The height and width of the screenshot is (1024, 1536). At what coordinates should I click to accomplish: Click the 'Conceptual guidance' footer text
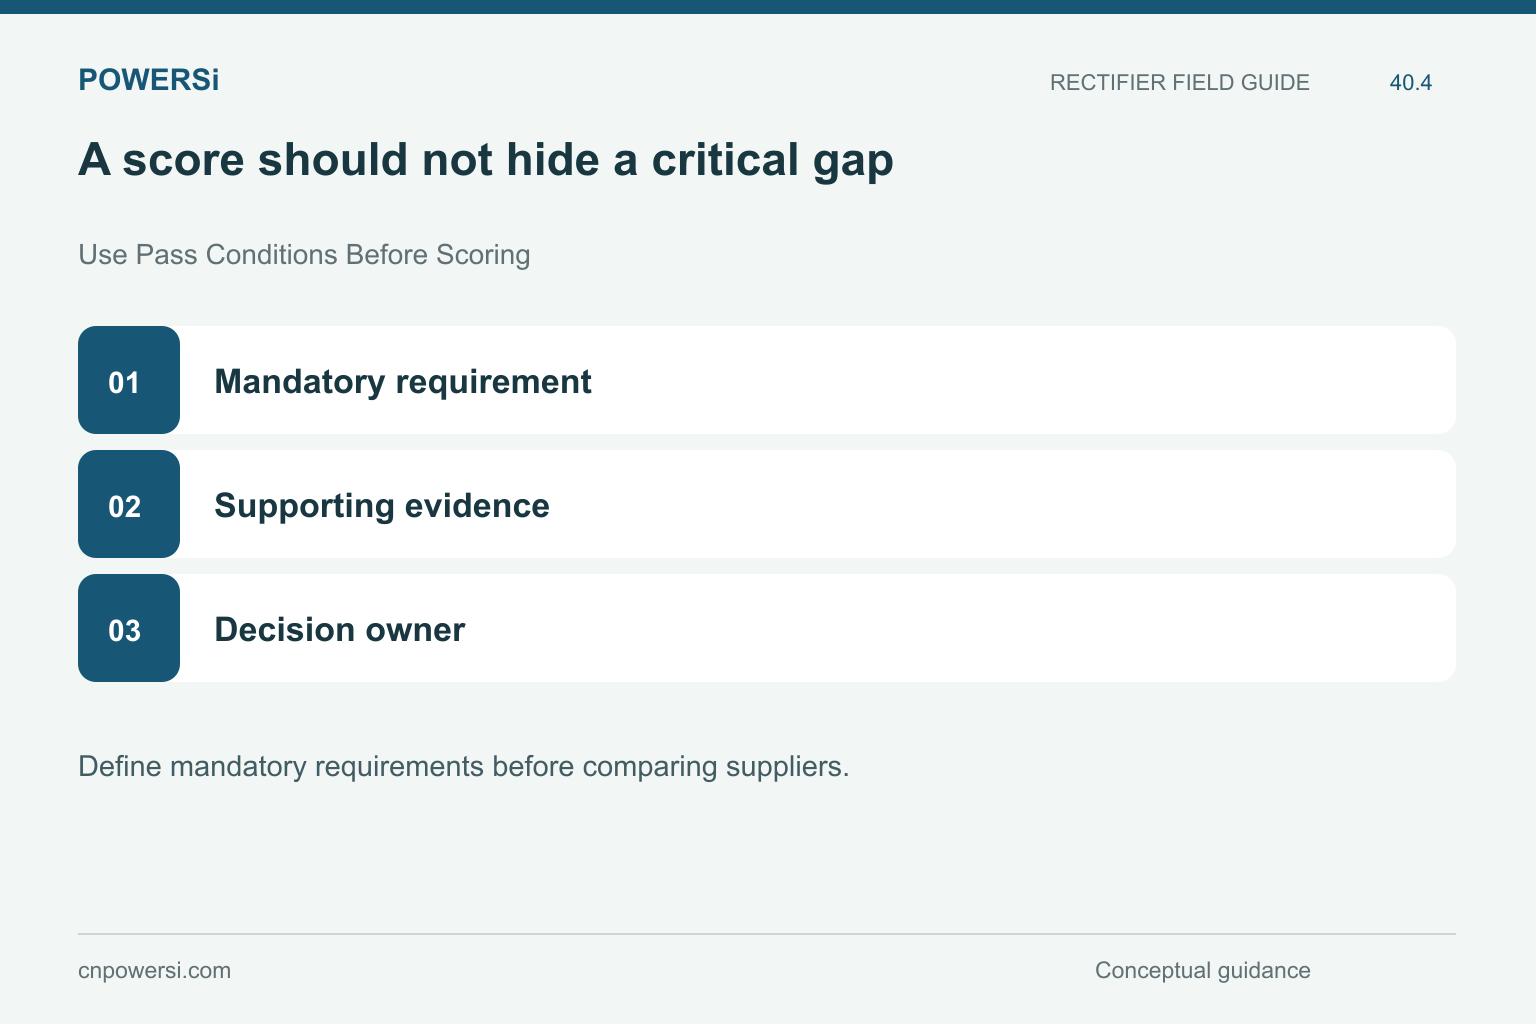[x=1202, y=971]
